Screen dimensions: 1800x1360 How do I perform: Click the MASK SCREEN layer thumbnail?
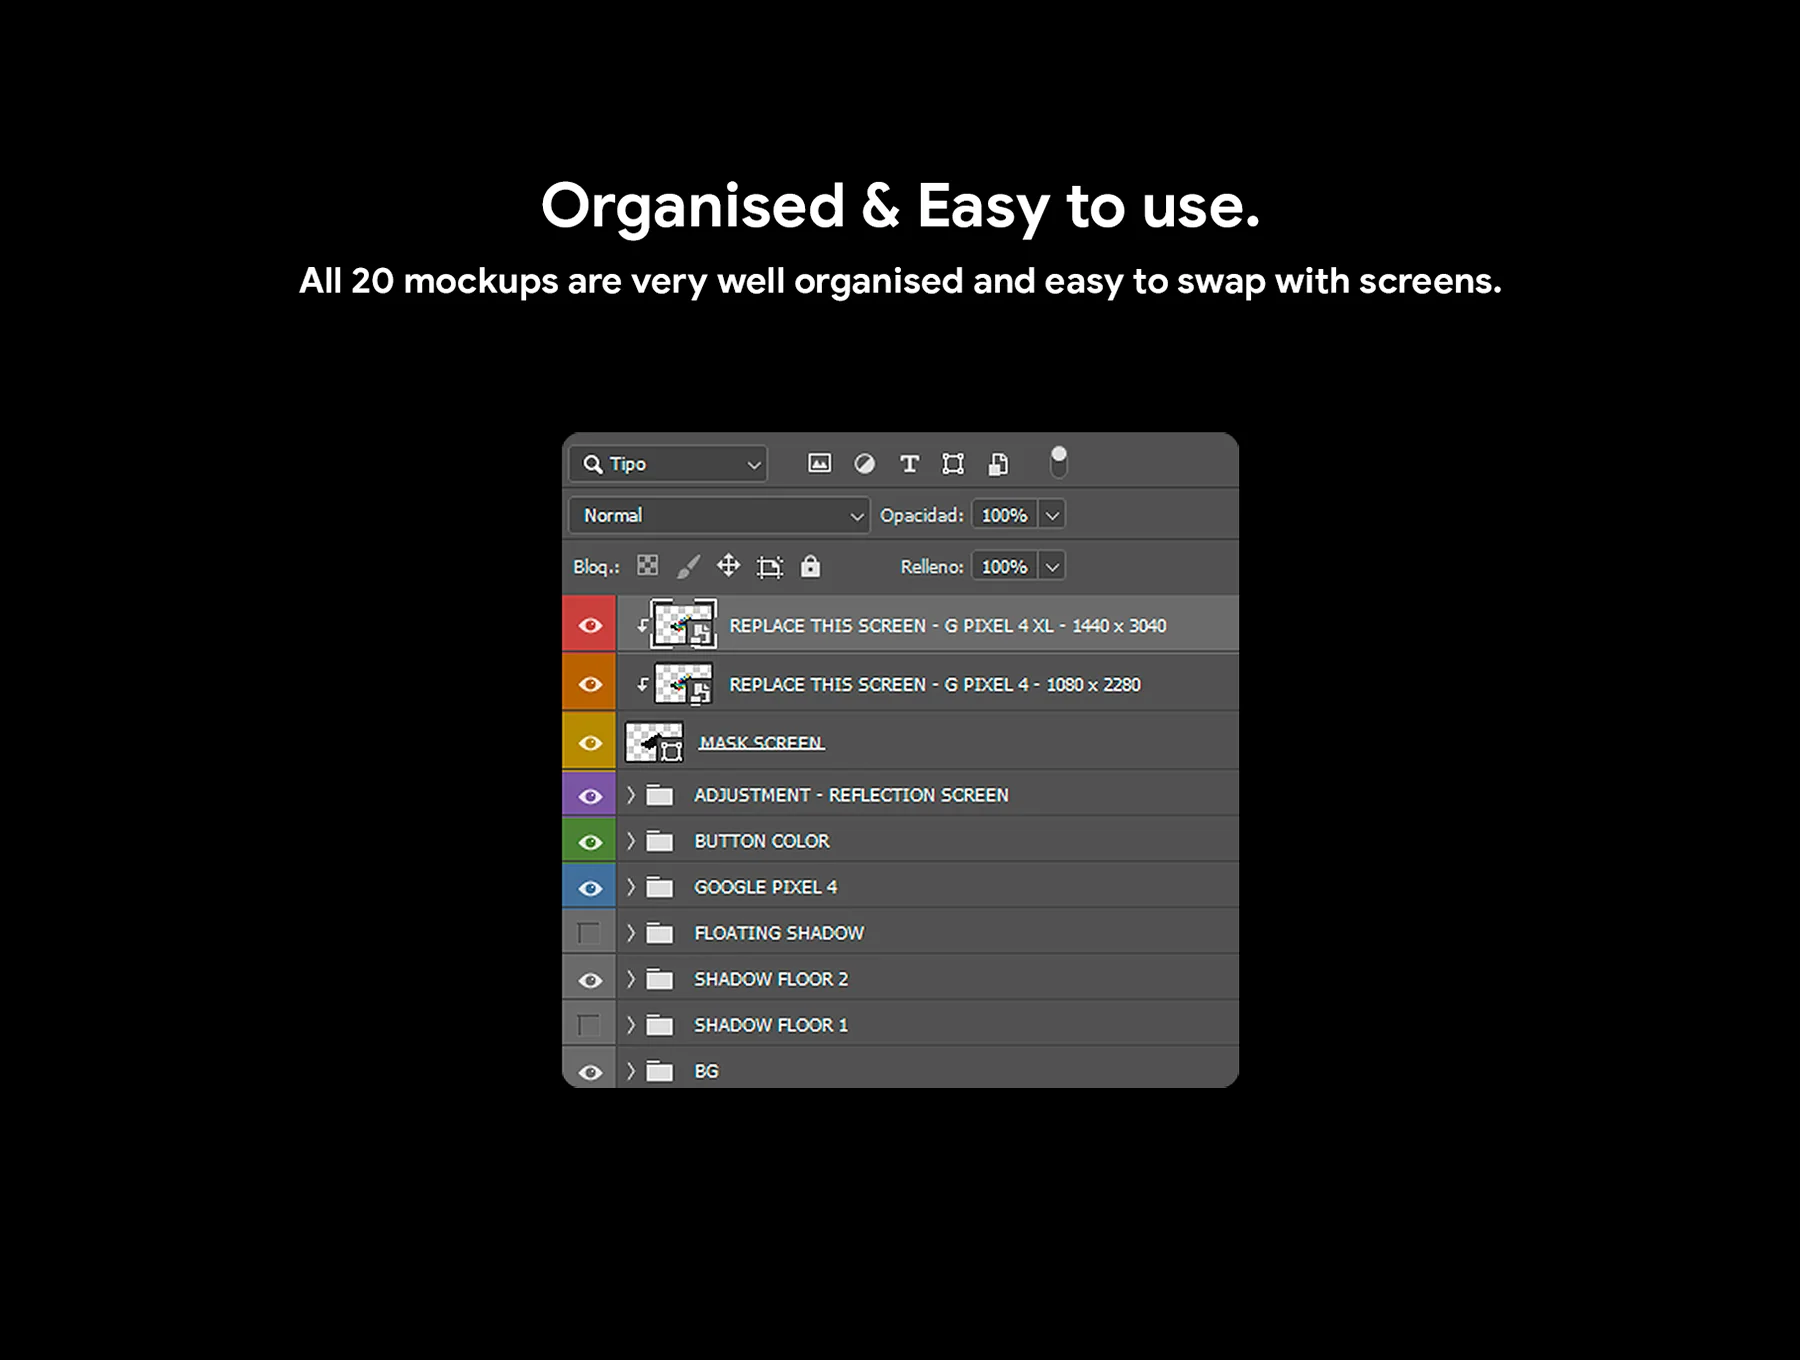pyautogui.click(x=654, y=742)
